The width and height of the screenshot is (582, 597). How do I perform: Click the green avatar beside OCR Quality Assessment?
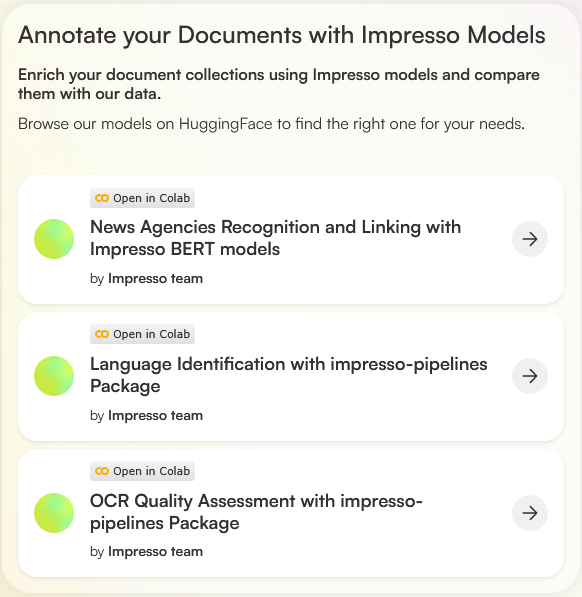coord(54,513)
